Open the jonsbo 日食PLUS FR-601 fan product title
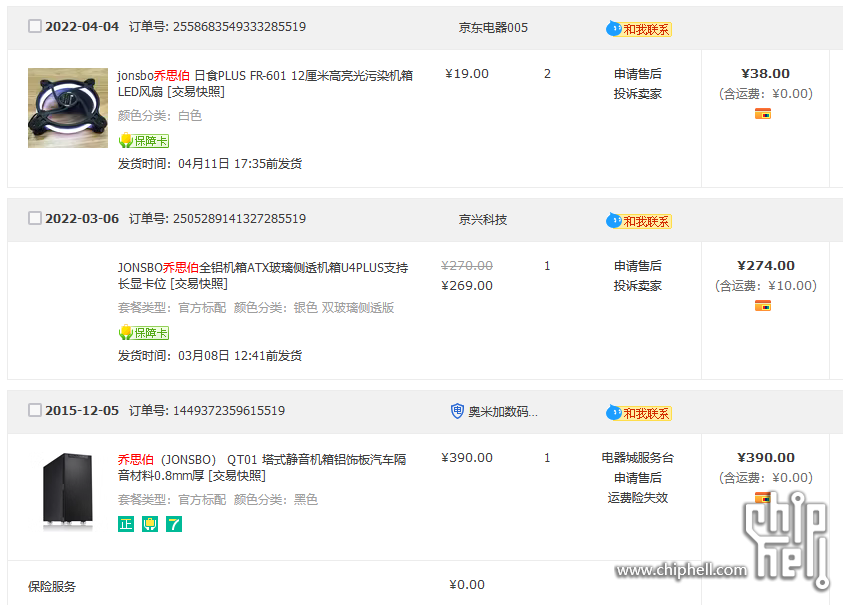843x605 pixels. (x=265, y=83)
